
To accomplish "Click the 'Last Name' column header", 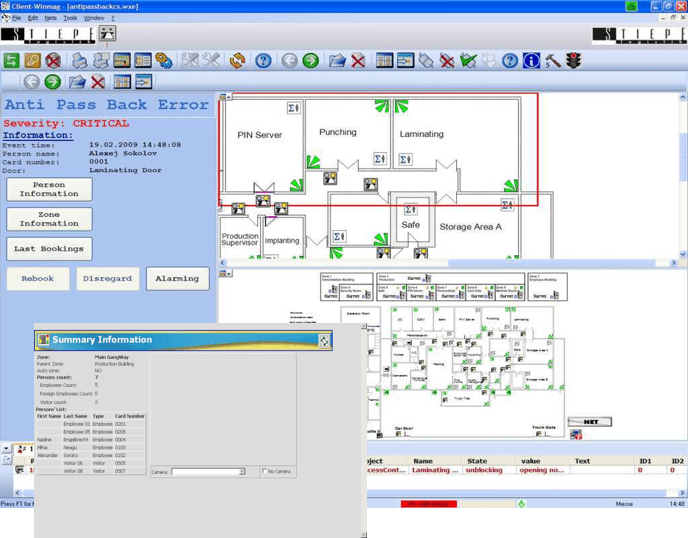I will tap(75, 416).
